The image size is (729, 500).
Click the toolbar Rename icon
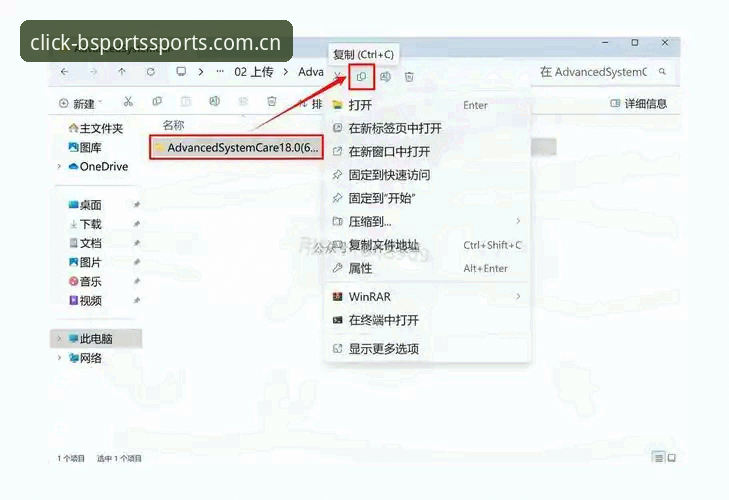point(214,101)
